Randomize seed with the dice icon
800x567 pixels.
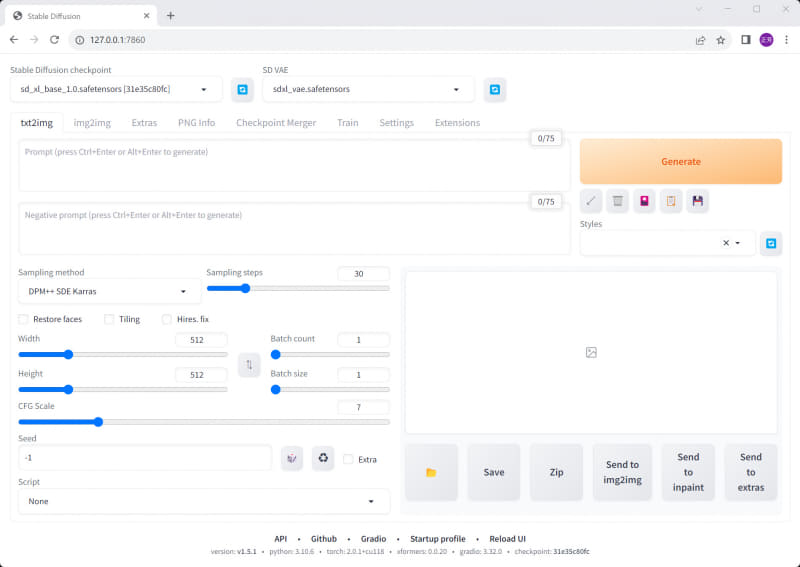(x=292, y=458)
